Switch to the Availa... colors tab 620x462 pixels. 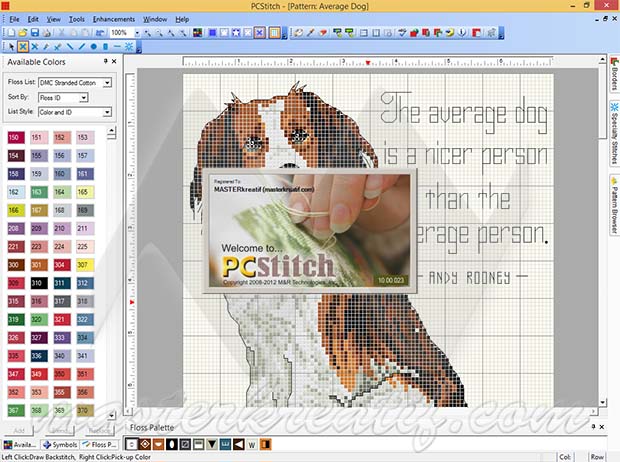(20, 445)
